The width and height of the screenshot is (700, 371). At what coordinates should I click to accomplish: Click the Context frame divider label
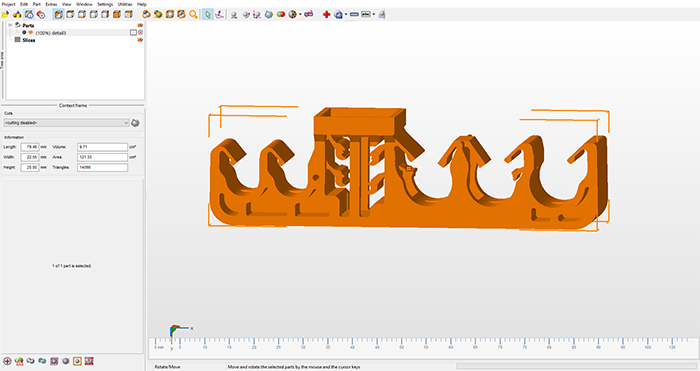click(73, 105)
